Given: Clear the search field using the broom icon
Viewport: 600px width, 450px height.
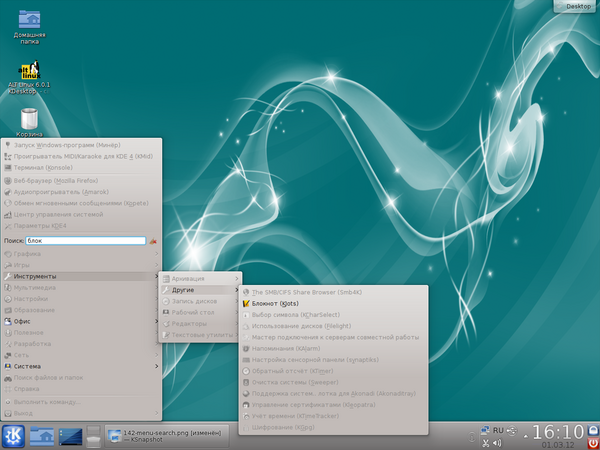Looking at the screenshot, I should click(153, 241).
